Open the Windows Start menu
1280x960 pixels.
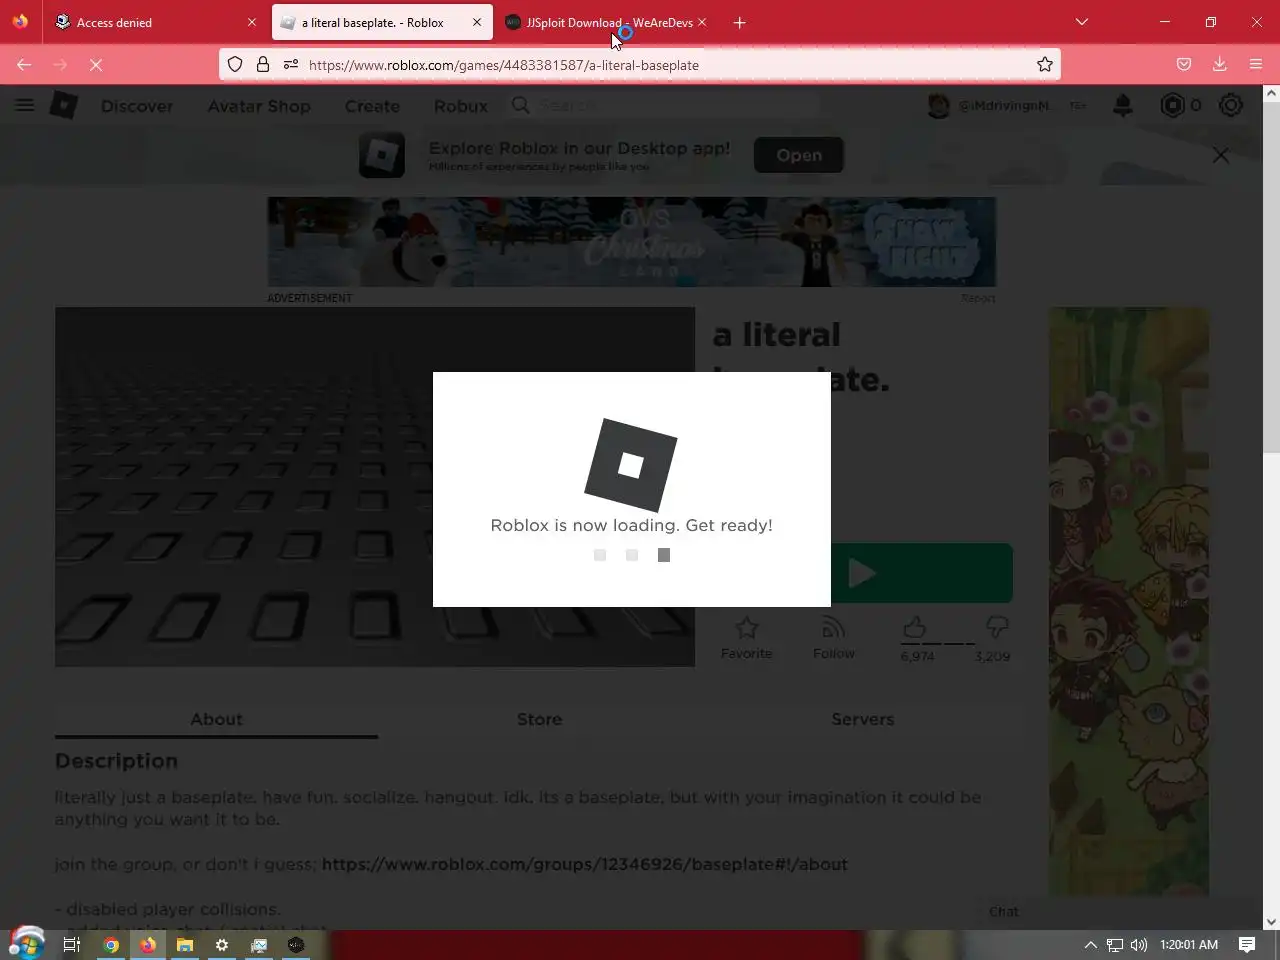point(27,944)
